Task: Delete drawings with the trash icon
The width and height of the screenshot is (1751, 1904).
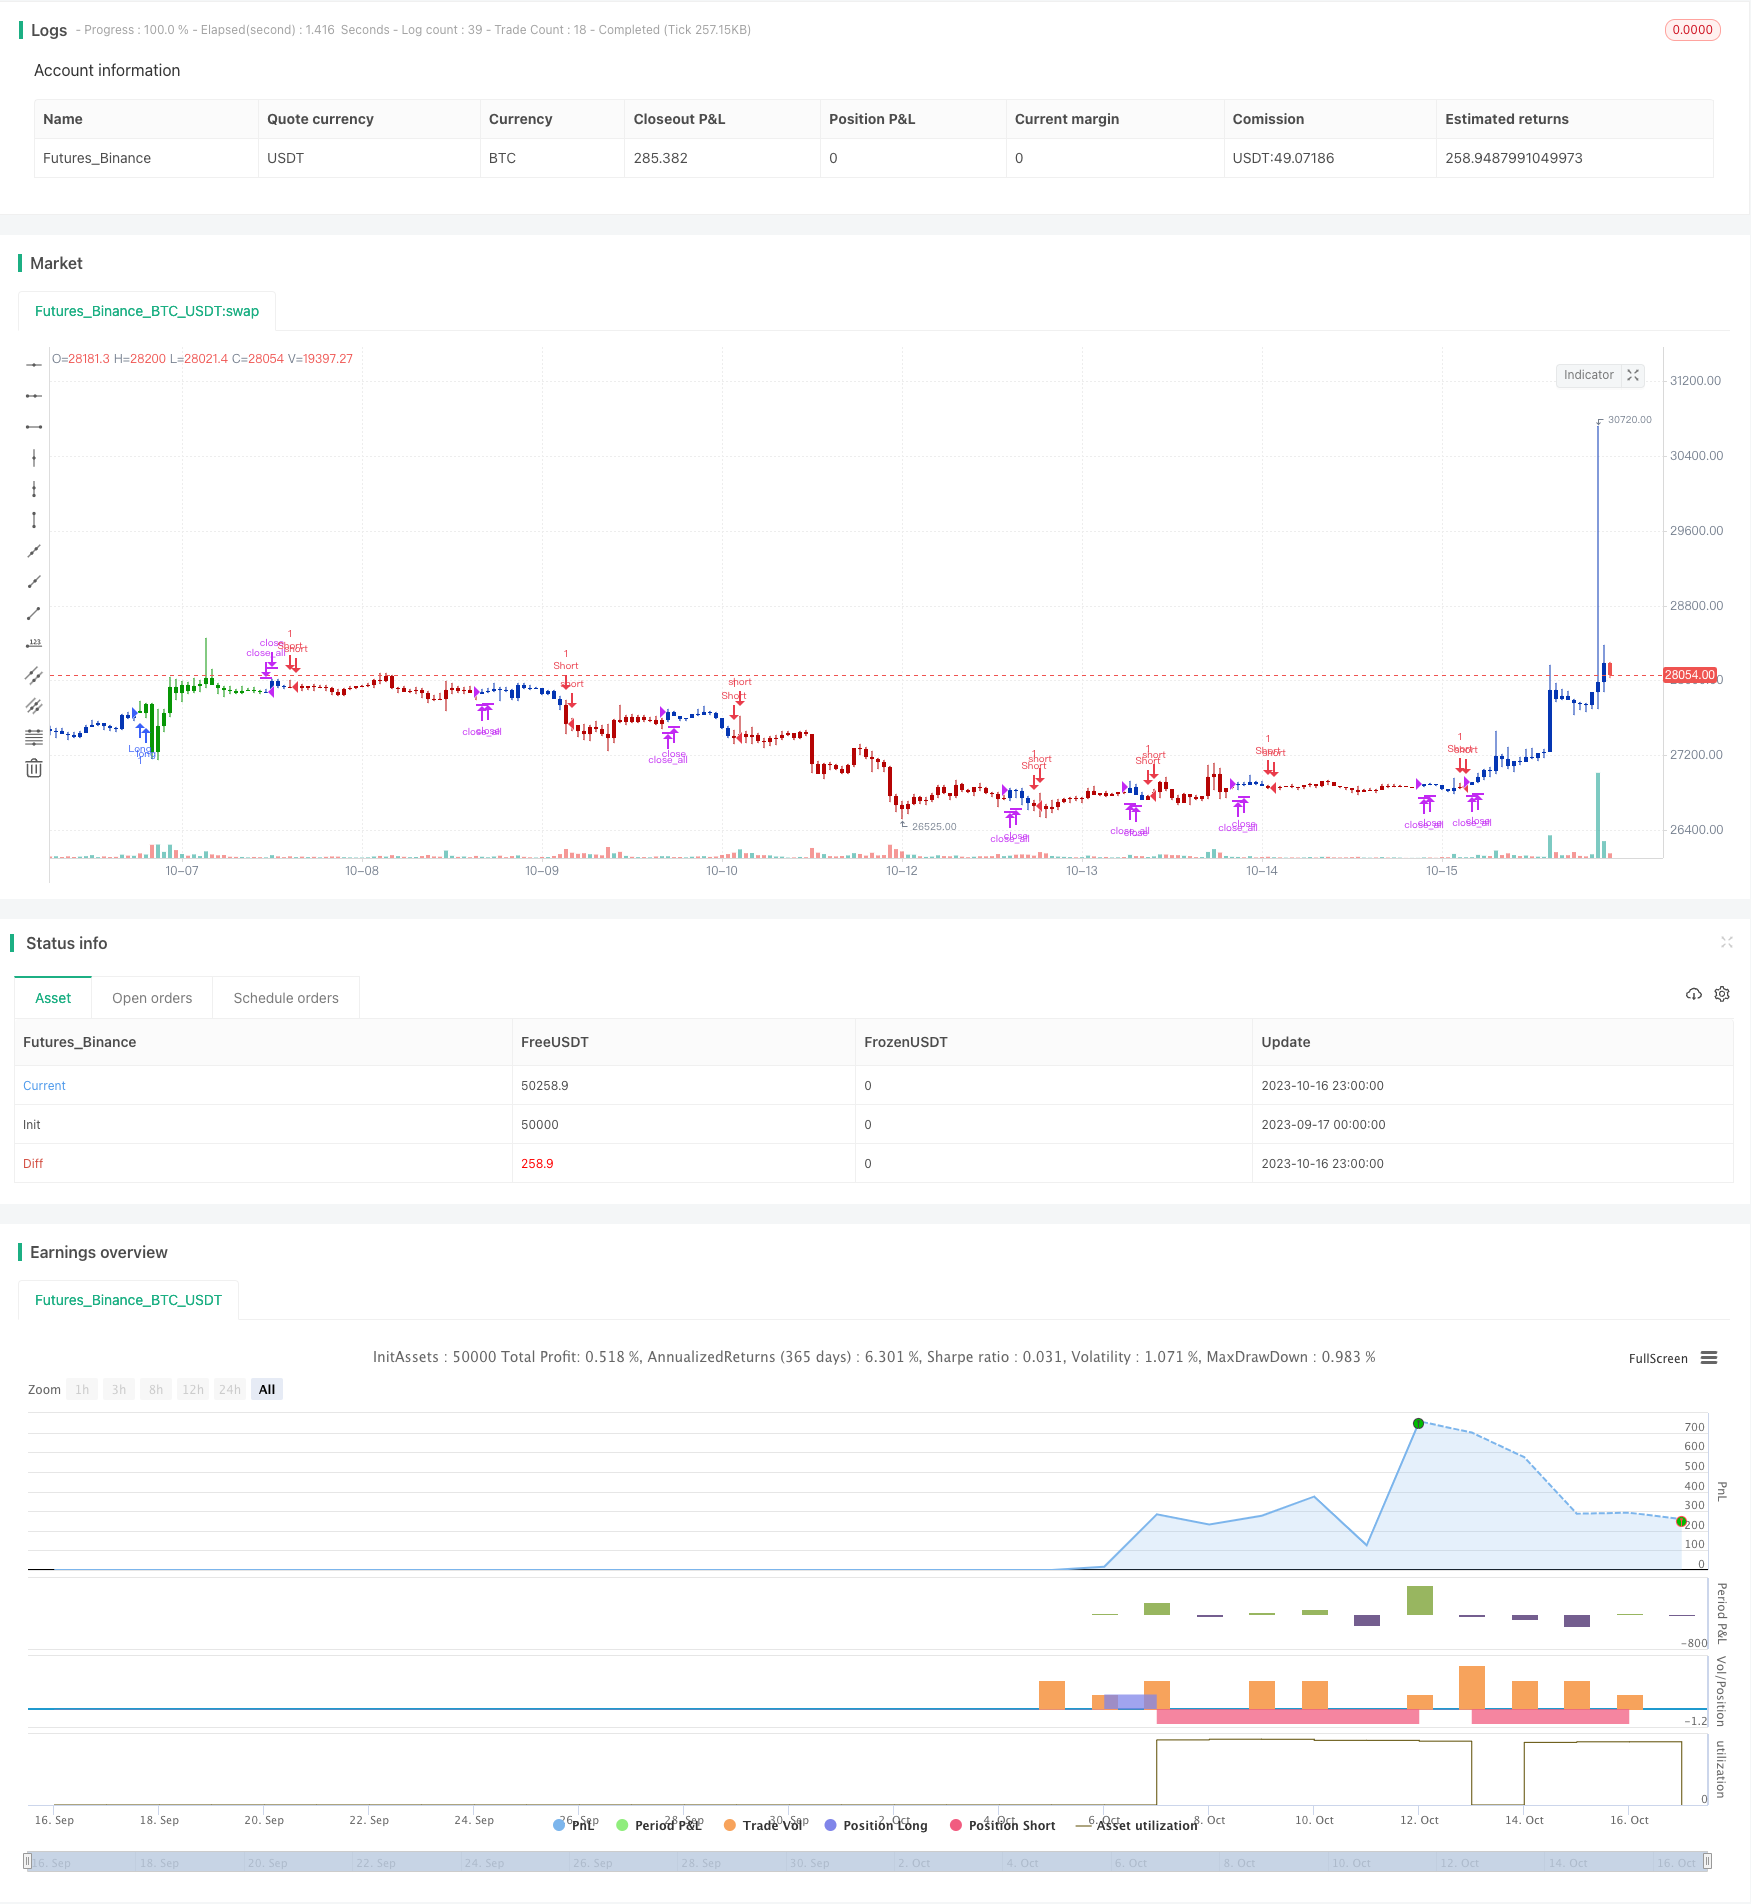Action: (34, 768)
